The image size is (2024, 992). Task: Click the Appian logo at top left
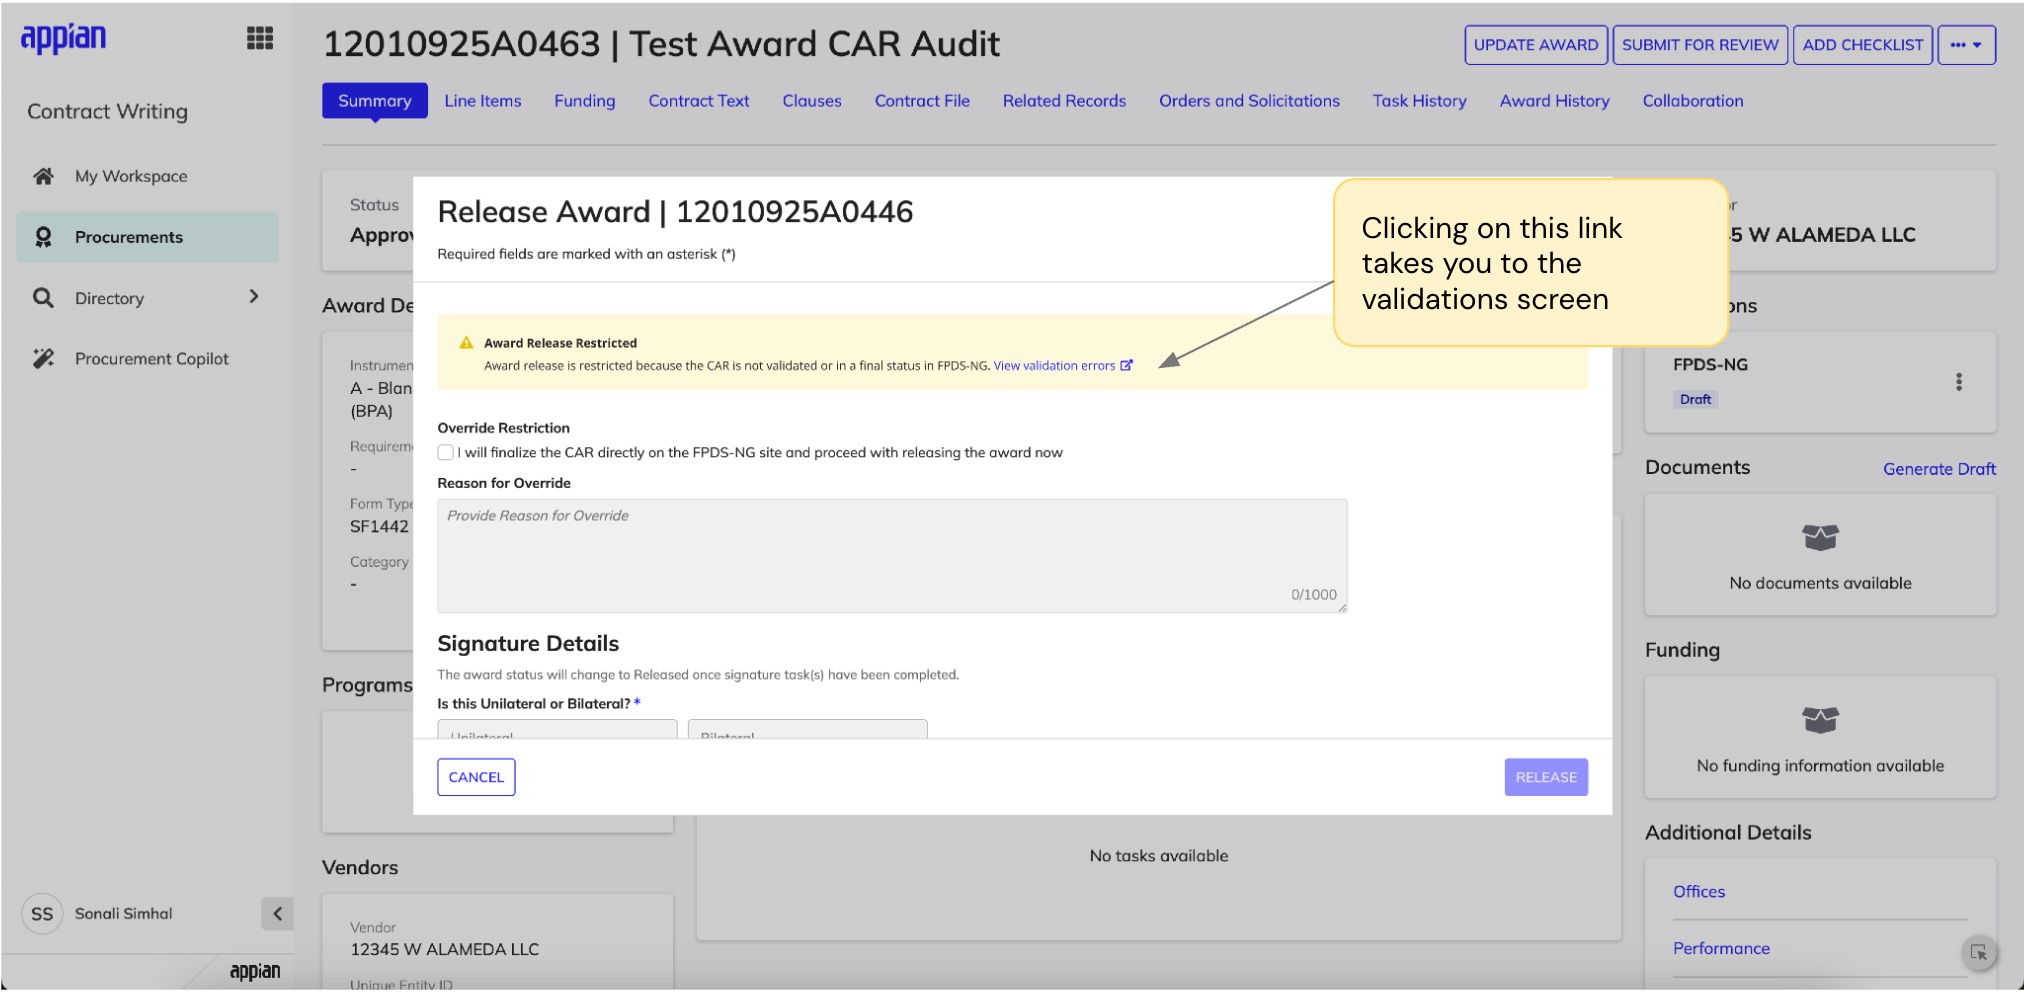click(63, 38)
